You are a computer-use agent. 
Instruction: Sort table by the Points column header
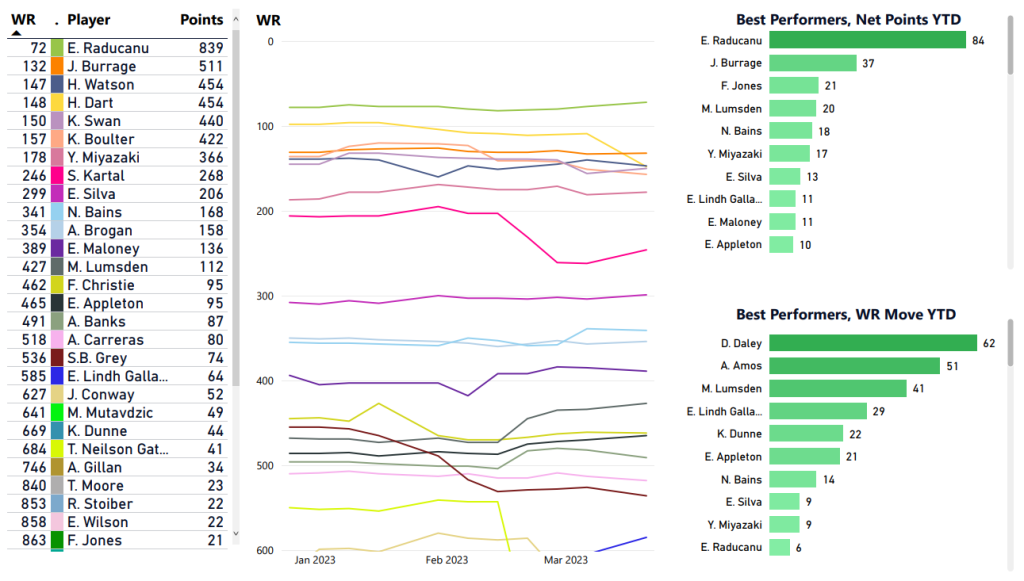[202, 20]
